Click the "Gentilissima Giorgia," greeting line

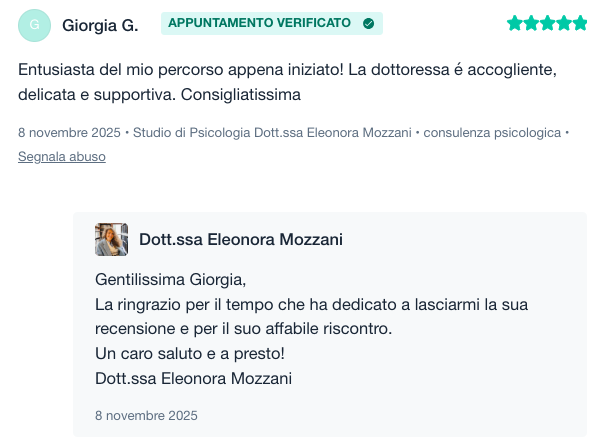pos(170,278)
